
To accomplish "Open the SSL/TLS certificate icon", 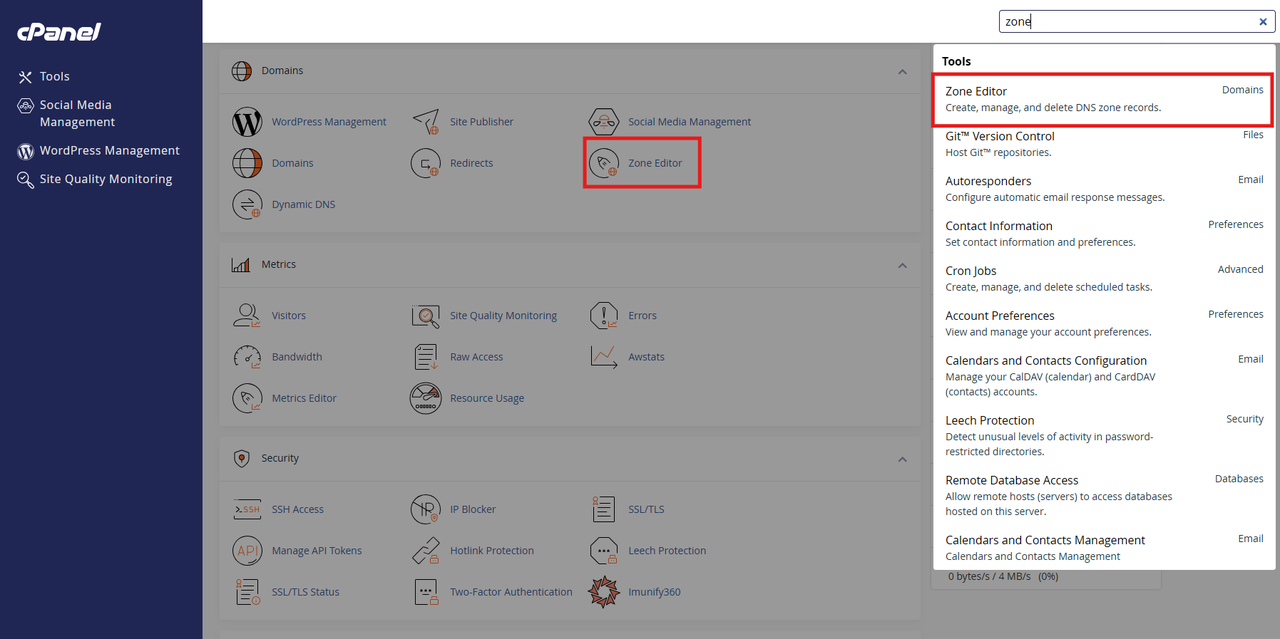I will point(604,510).
